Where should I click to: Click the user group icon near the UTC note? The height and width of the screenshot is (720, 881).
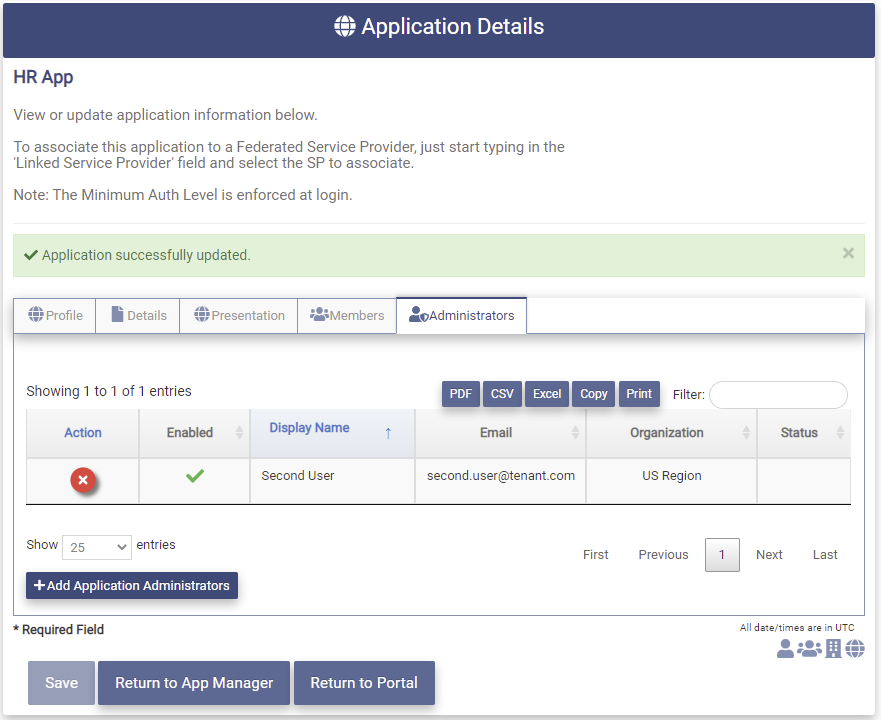click(x=809, y=649)
